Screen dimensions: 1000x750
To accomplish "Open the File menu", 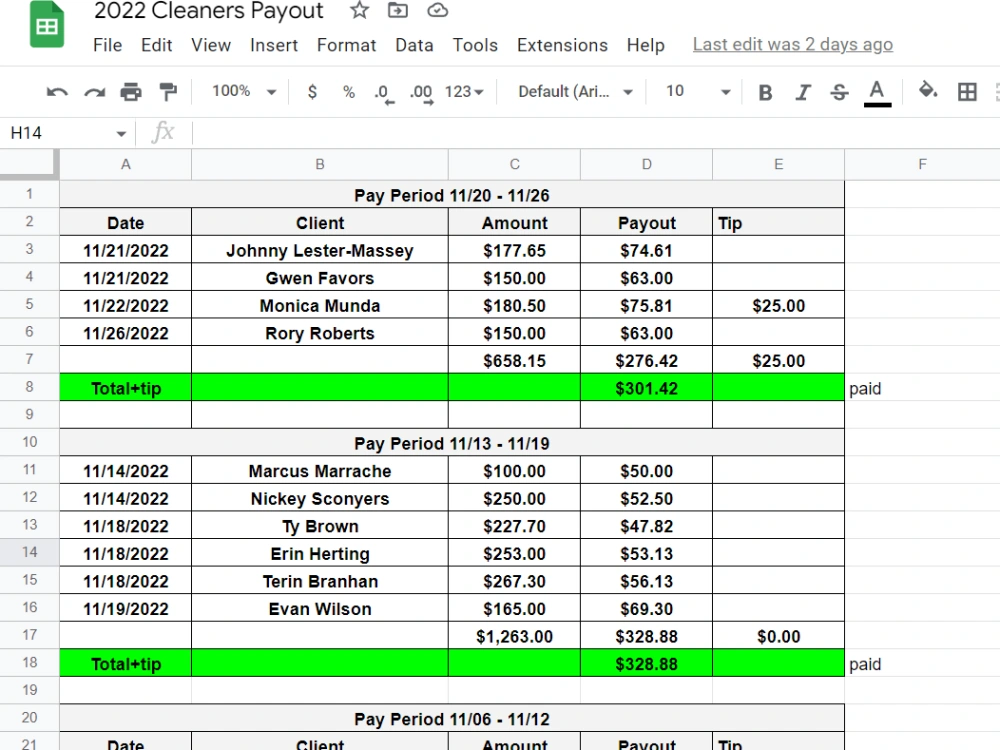I will (x=107, y=45).
